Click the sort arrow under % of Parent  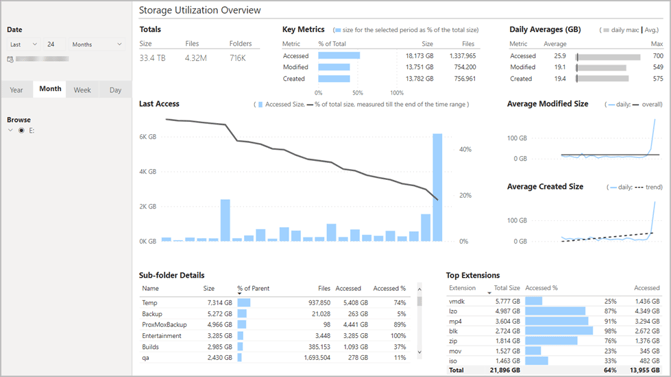tap(239, 294)
